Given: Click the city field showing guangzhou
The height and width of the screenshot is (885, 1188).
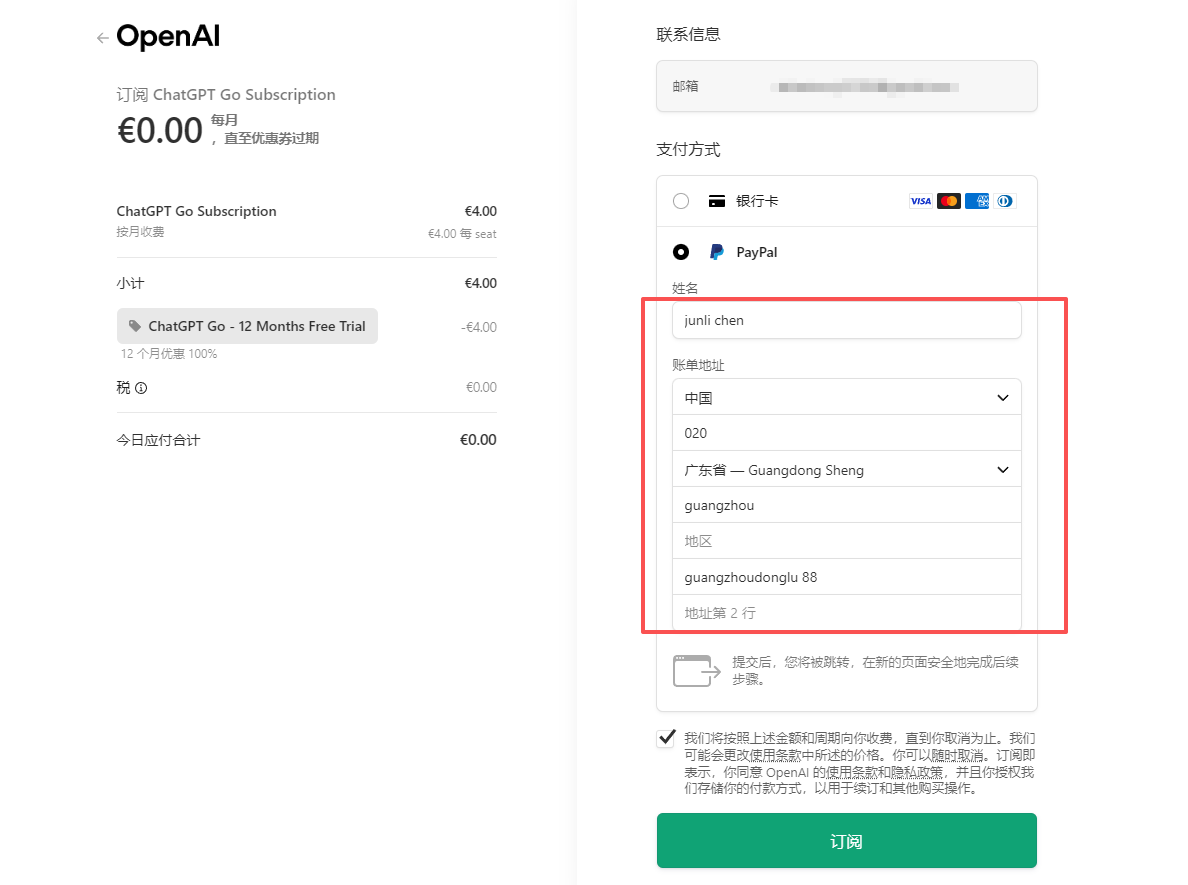Looking at the screenshot, I should click(x=846, y=505).
